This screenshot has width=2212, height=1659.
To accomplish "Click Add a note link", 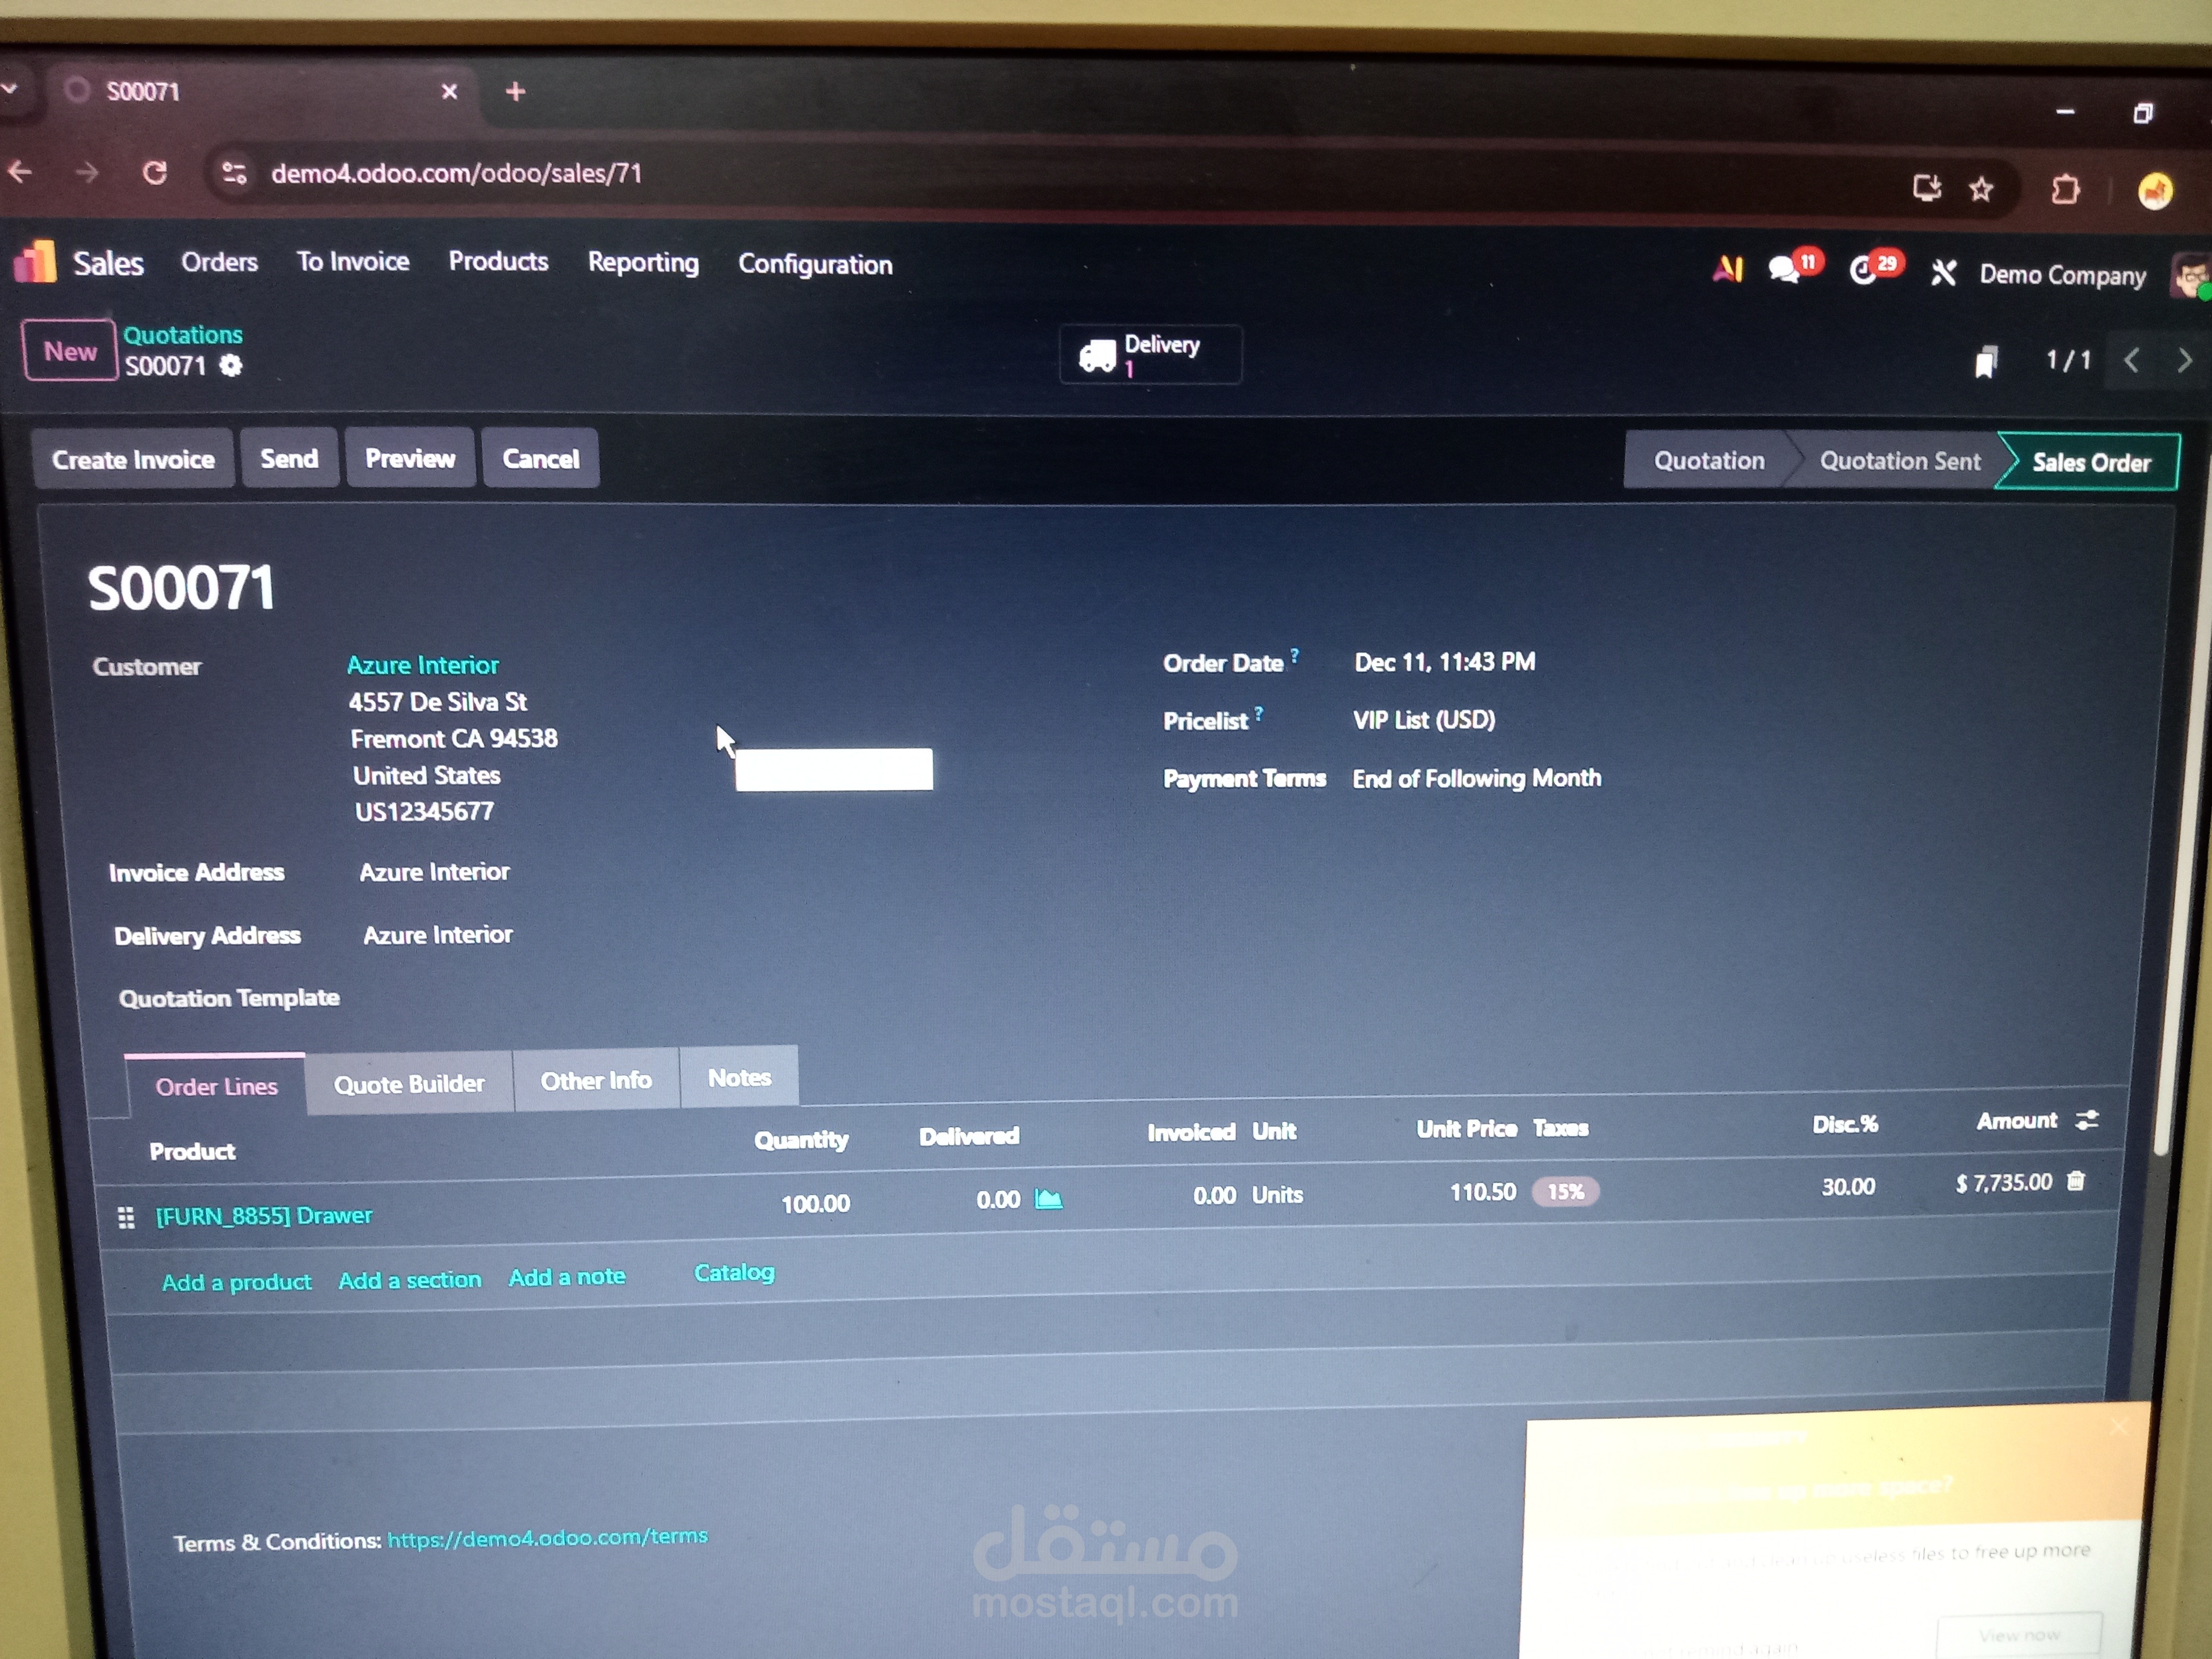I will point(567,1277).
